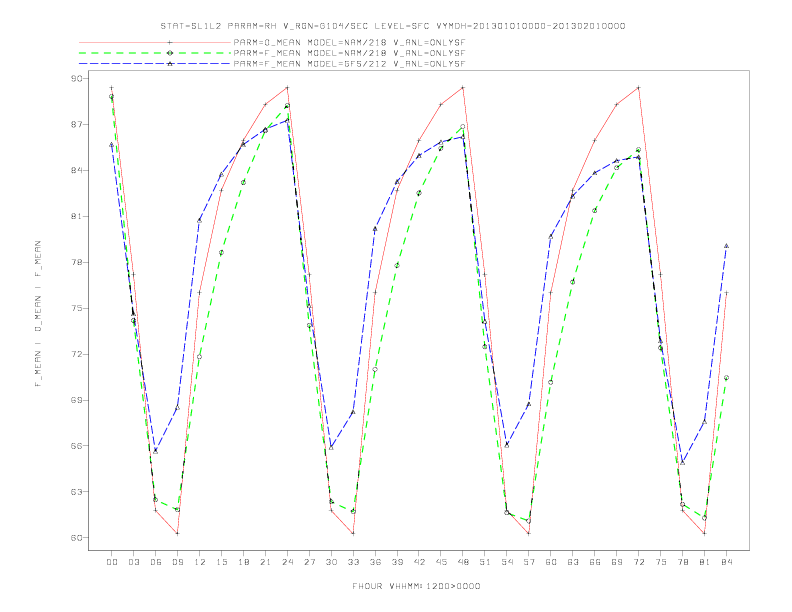This screenshot has height=612, width=792.
Task: Click the 09 forecast hour tick label
Action: [177, 562]
